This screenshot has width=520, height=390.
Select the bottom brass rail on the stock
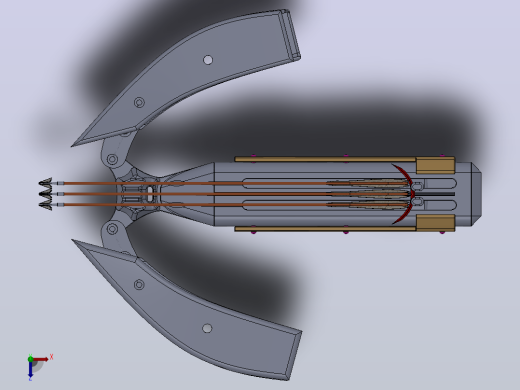click(325, 229)
